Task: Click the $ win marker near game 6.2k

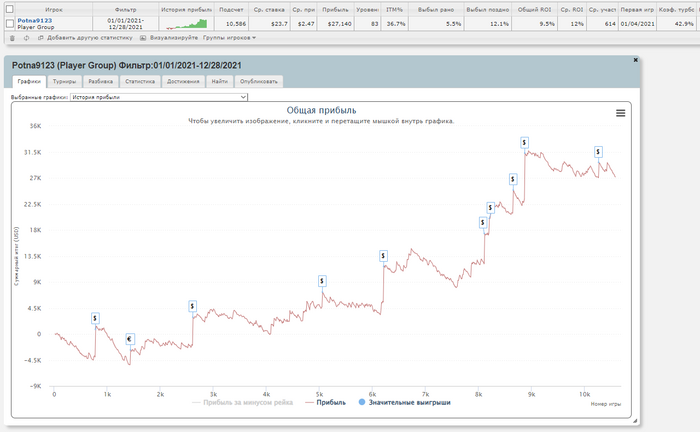Action: [x=383, y=256]
